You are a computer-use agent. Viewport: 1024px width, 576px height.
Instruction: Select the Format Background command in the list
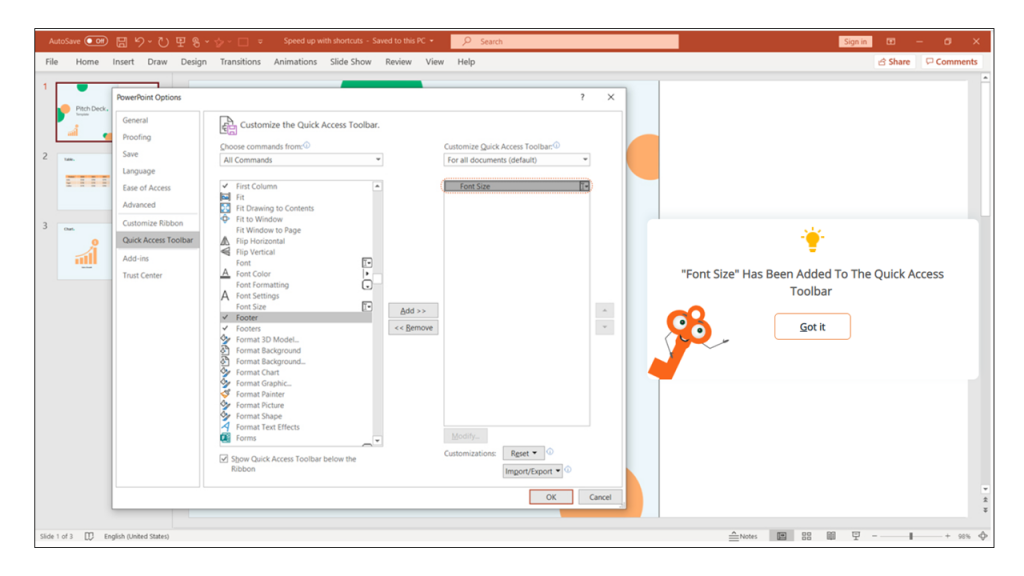271,350
